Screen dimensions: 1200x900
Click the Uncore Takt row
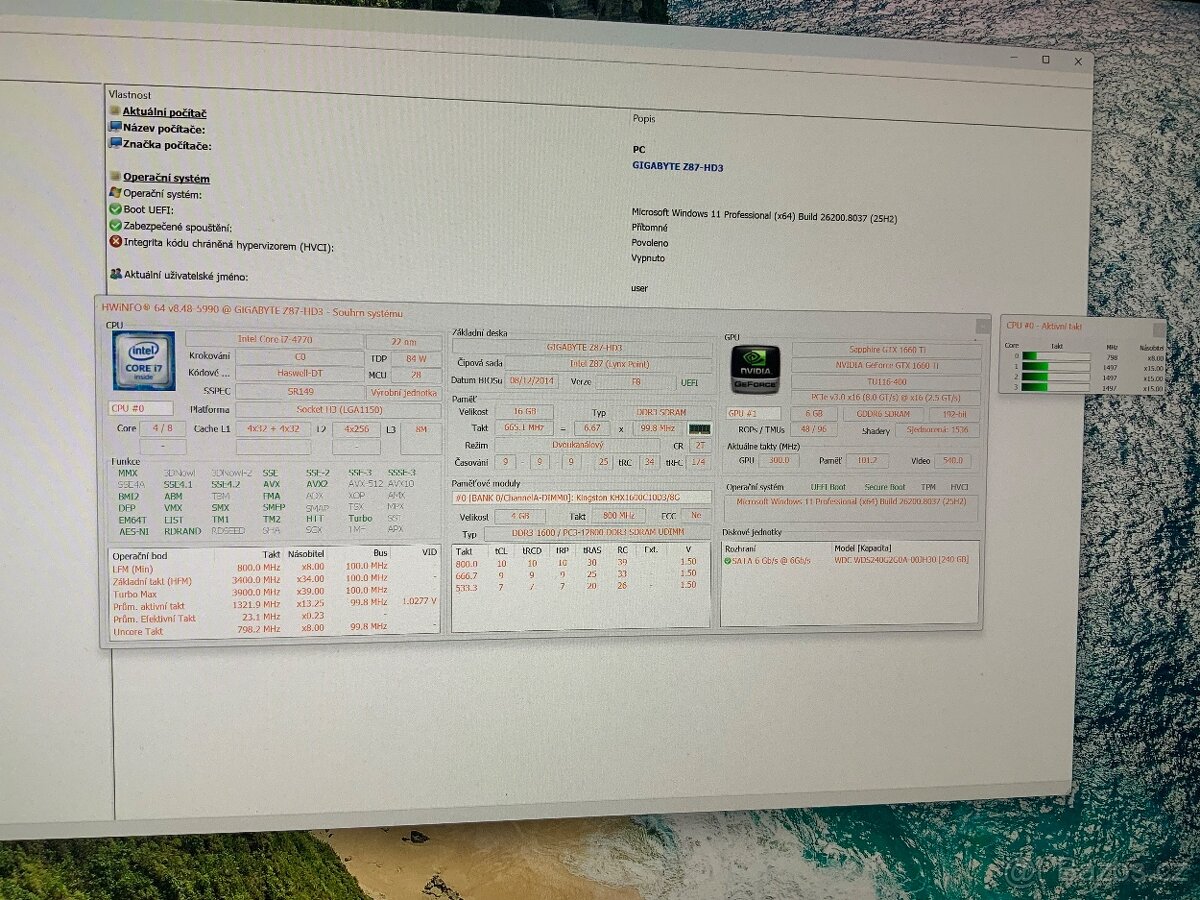[274, 631]
